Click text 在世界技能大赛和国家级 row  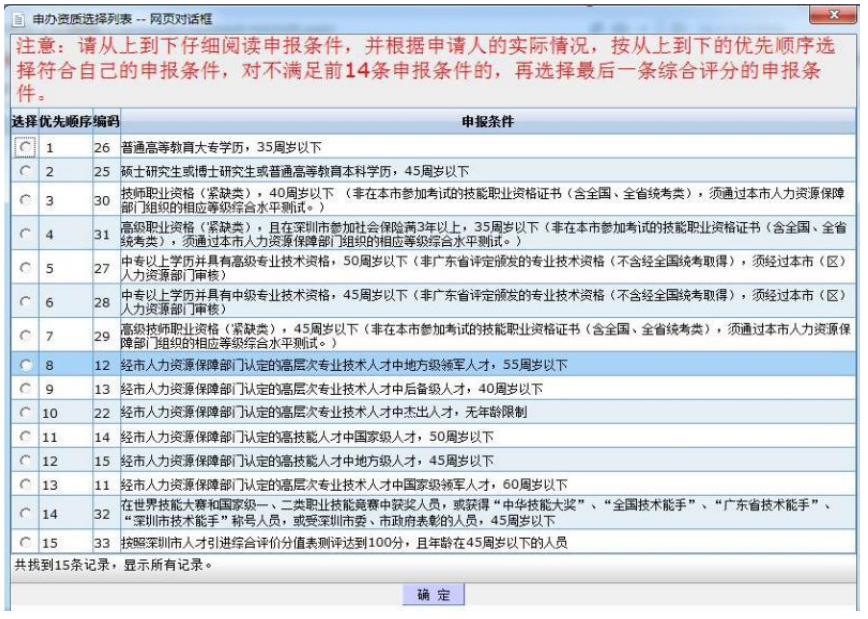point(477,513)
